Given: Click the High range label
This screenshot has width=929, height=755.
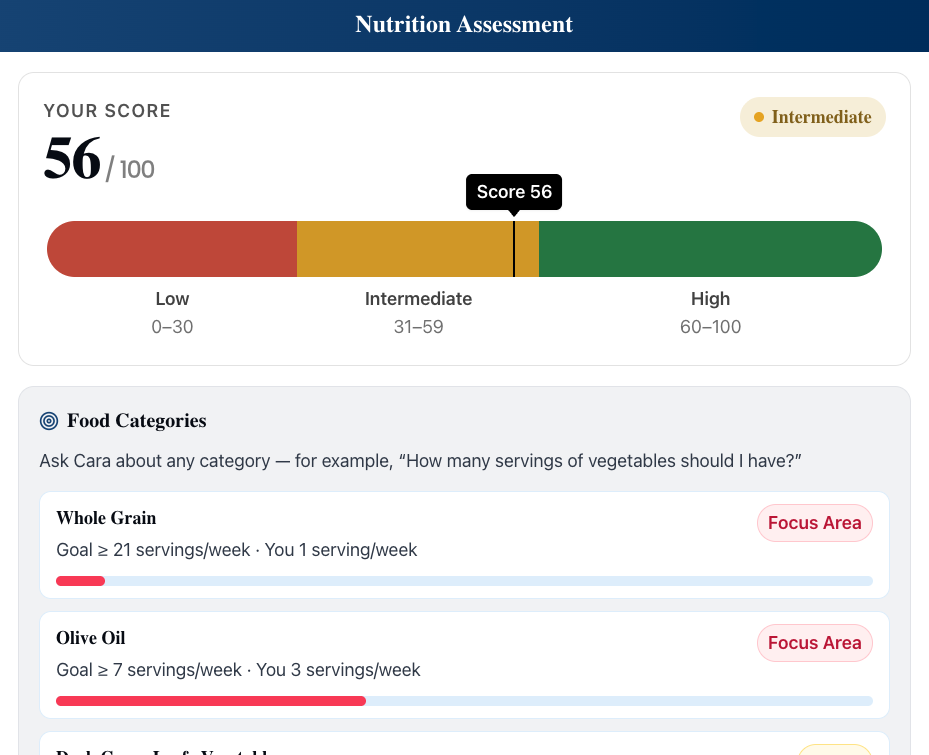Looking at the screenshot, I should (x=710, y=299).
